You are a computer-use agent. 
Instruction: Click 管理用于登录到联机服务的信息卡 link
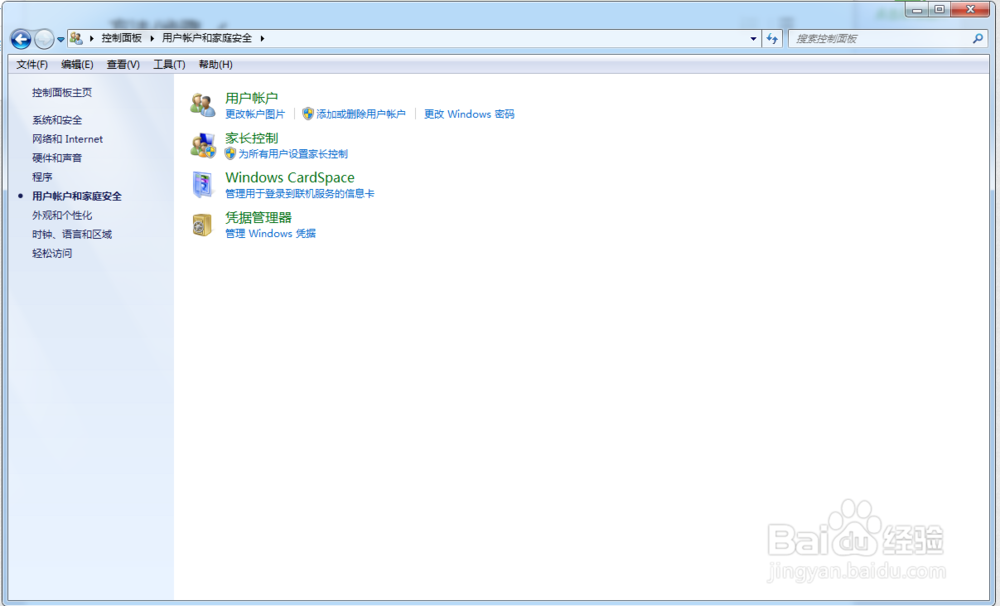[300, 194]
